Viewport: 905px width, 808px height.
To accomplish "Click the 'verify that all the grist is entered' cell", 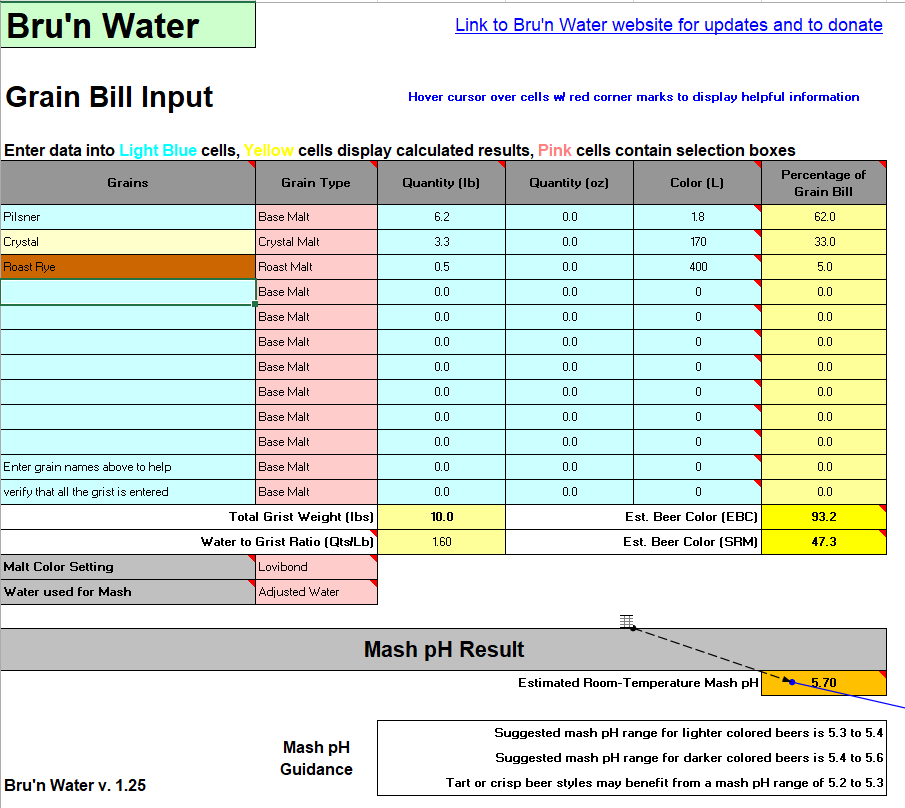I will point(128,492).
